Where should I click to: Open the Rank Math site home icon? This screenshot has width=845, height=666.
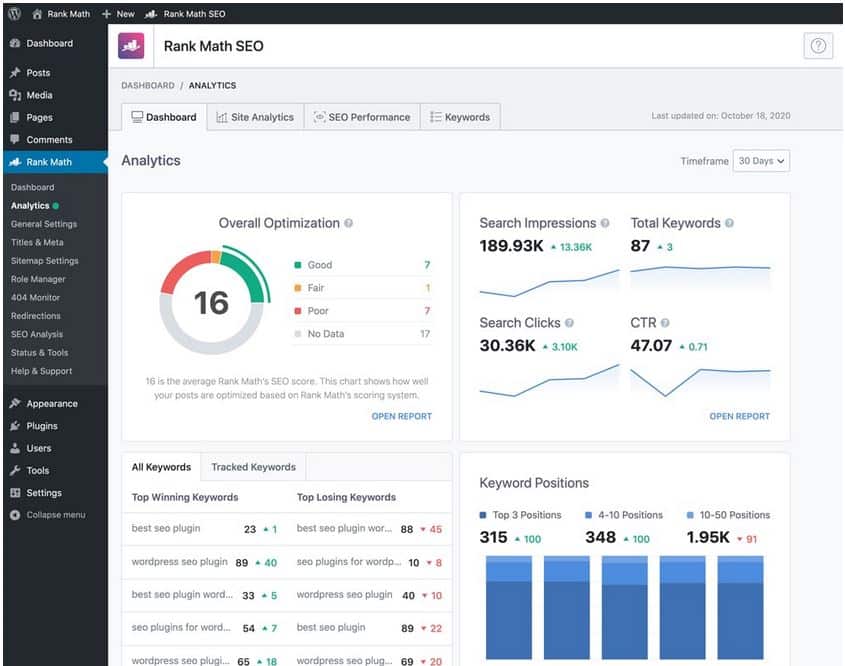tap(37, 14)
